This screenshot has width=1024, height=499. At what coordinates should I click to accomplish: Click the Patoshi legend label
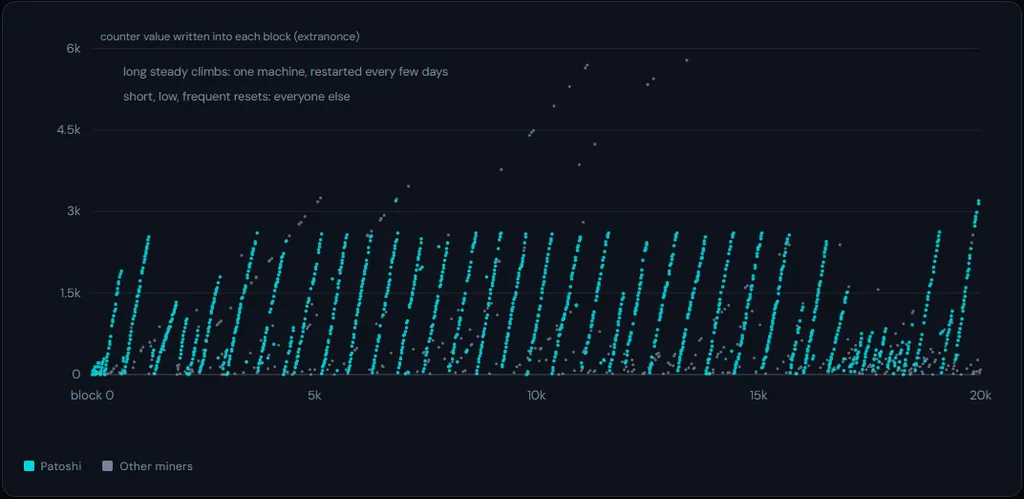tap(61, 466)
